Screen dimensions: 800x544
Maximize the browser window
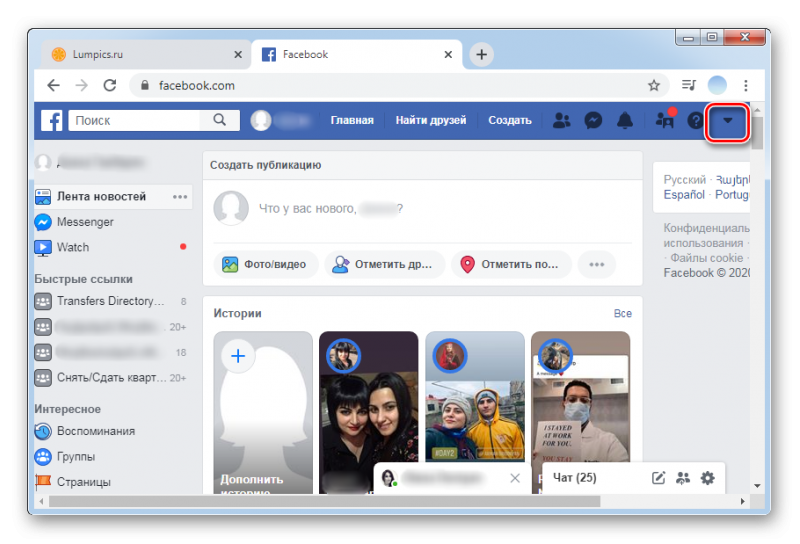coord(712,37)
